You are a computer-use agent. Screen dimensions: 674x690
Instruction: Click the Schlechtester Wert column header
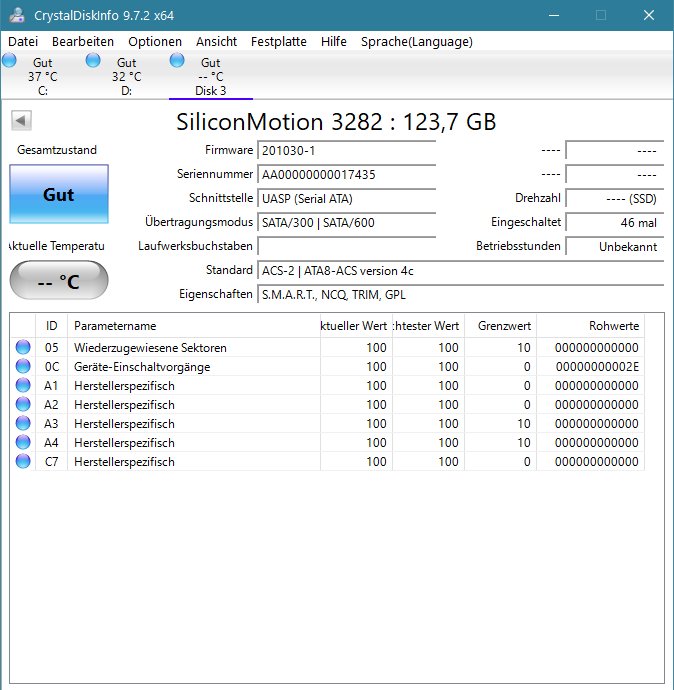(428, 326)
